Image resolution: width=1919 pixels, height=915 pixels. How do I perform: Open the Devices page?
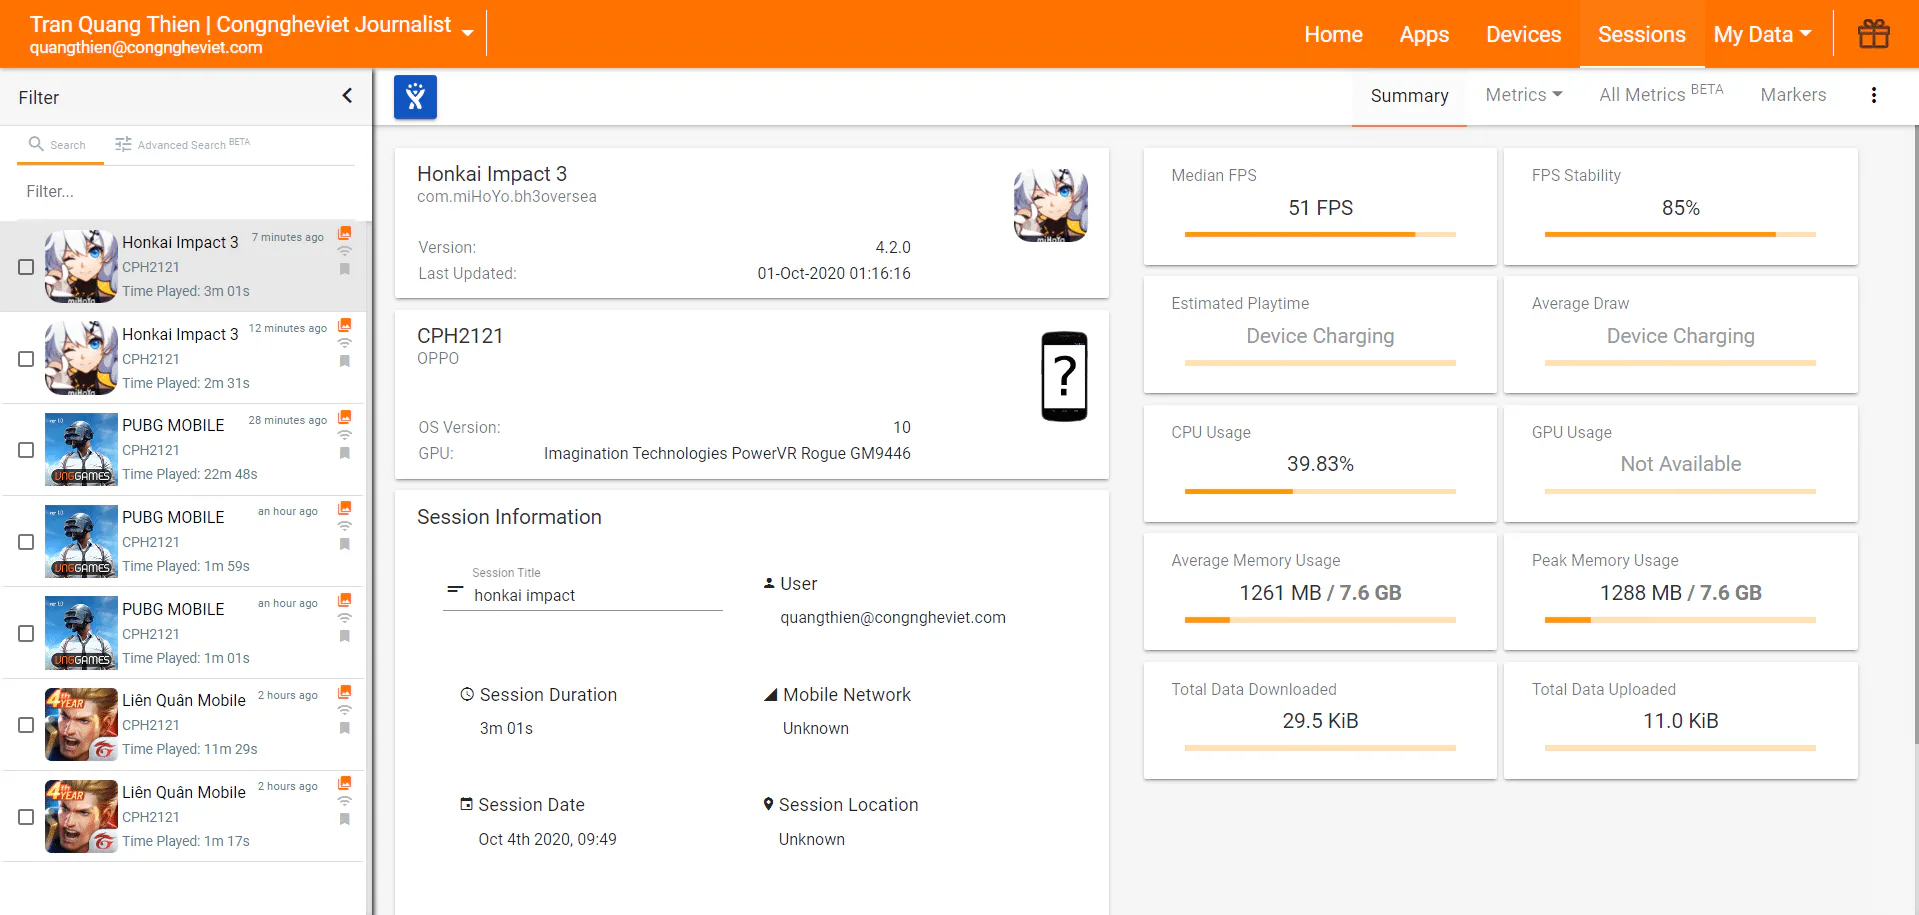1523,34
